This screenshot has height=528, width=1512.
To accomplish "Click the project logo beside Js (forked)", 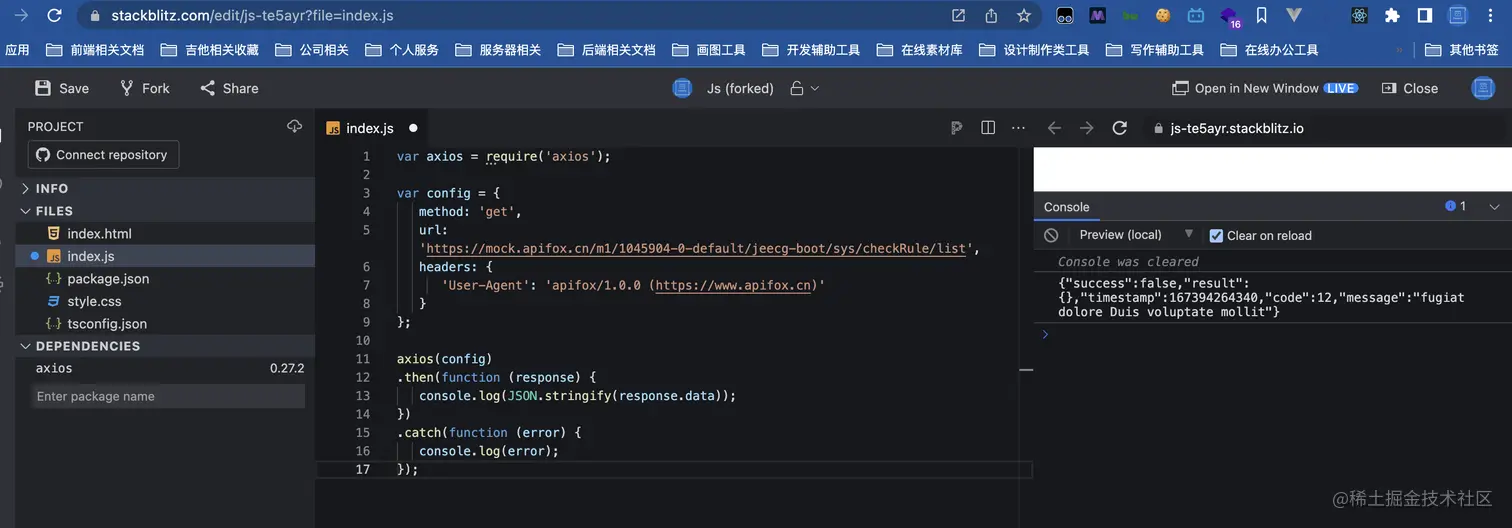I will [x=682, y=88].
